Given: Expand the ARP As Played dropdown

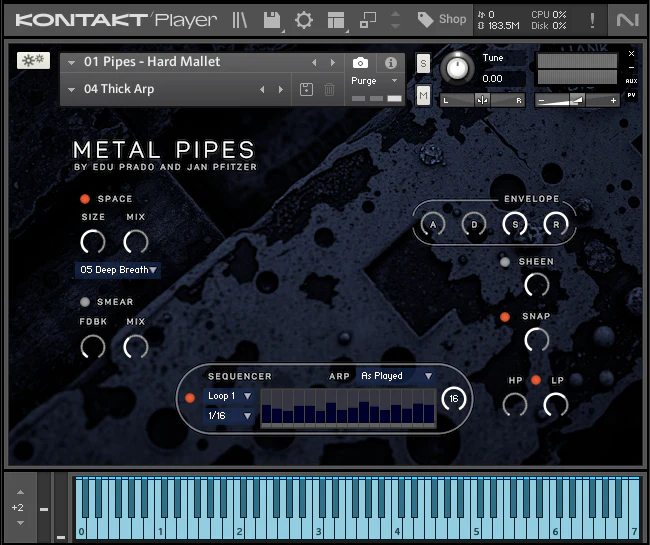Looking at the screenshot, I should [x=396, y=376].
